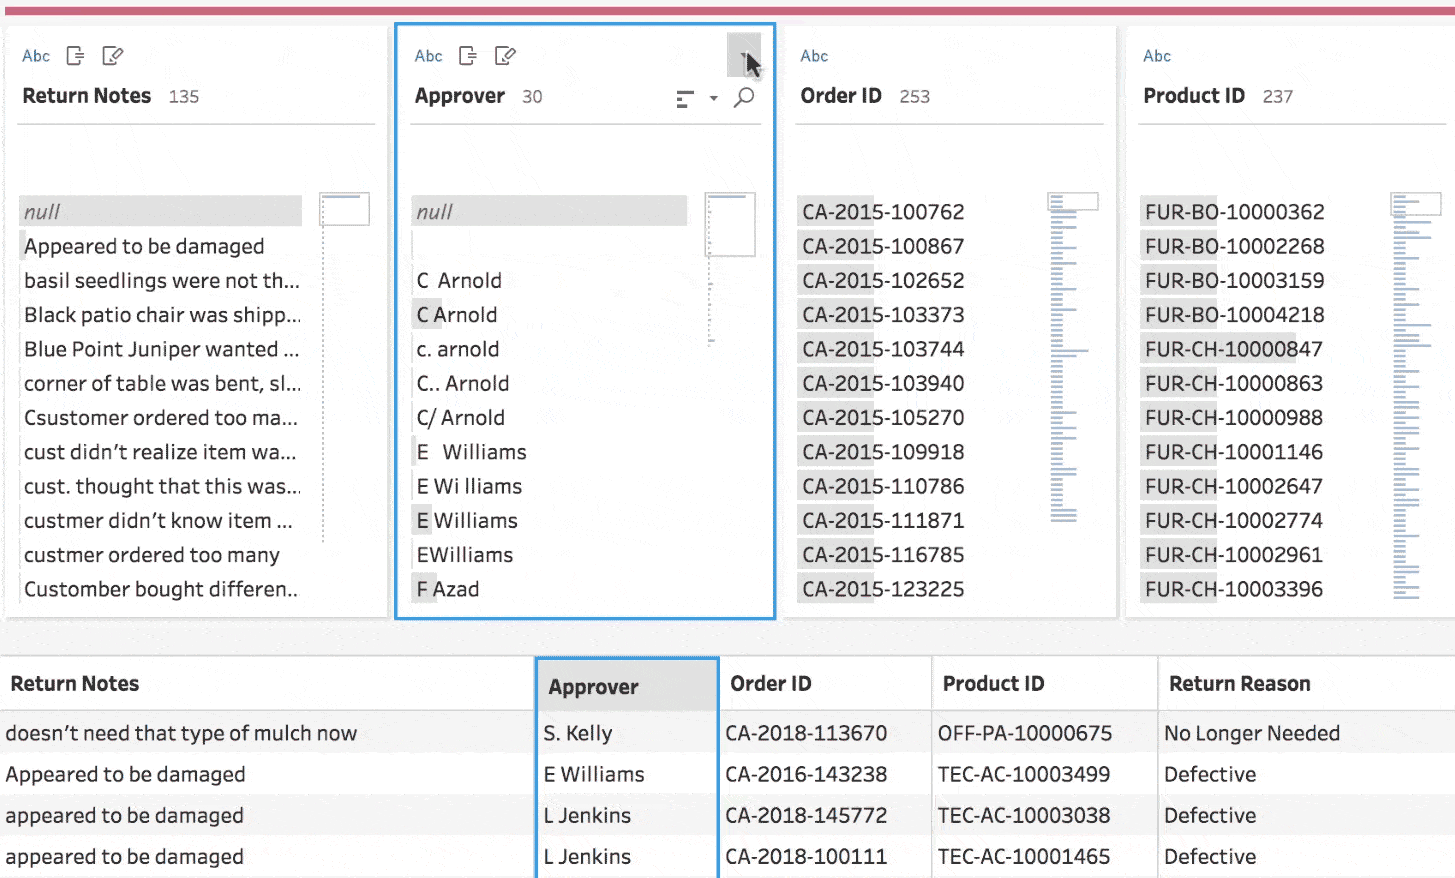Expand the sort options dropdown arrow
Viewport: 1455px width, 878px height.
click(713, 99)
